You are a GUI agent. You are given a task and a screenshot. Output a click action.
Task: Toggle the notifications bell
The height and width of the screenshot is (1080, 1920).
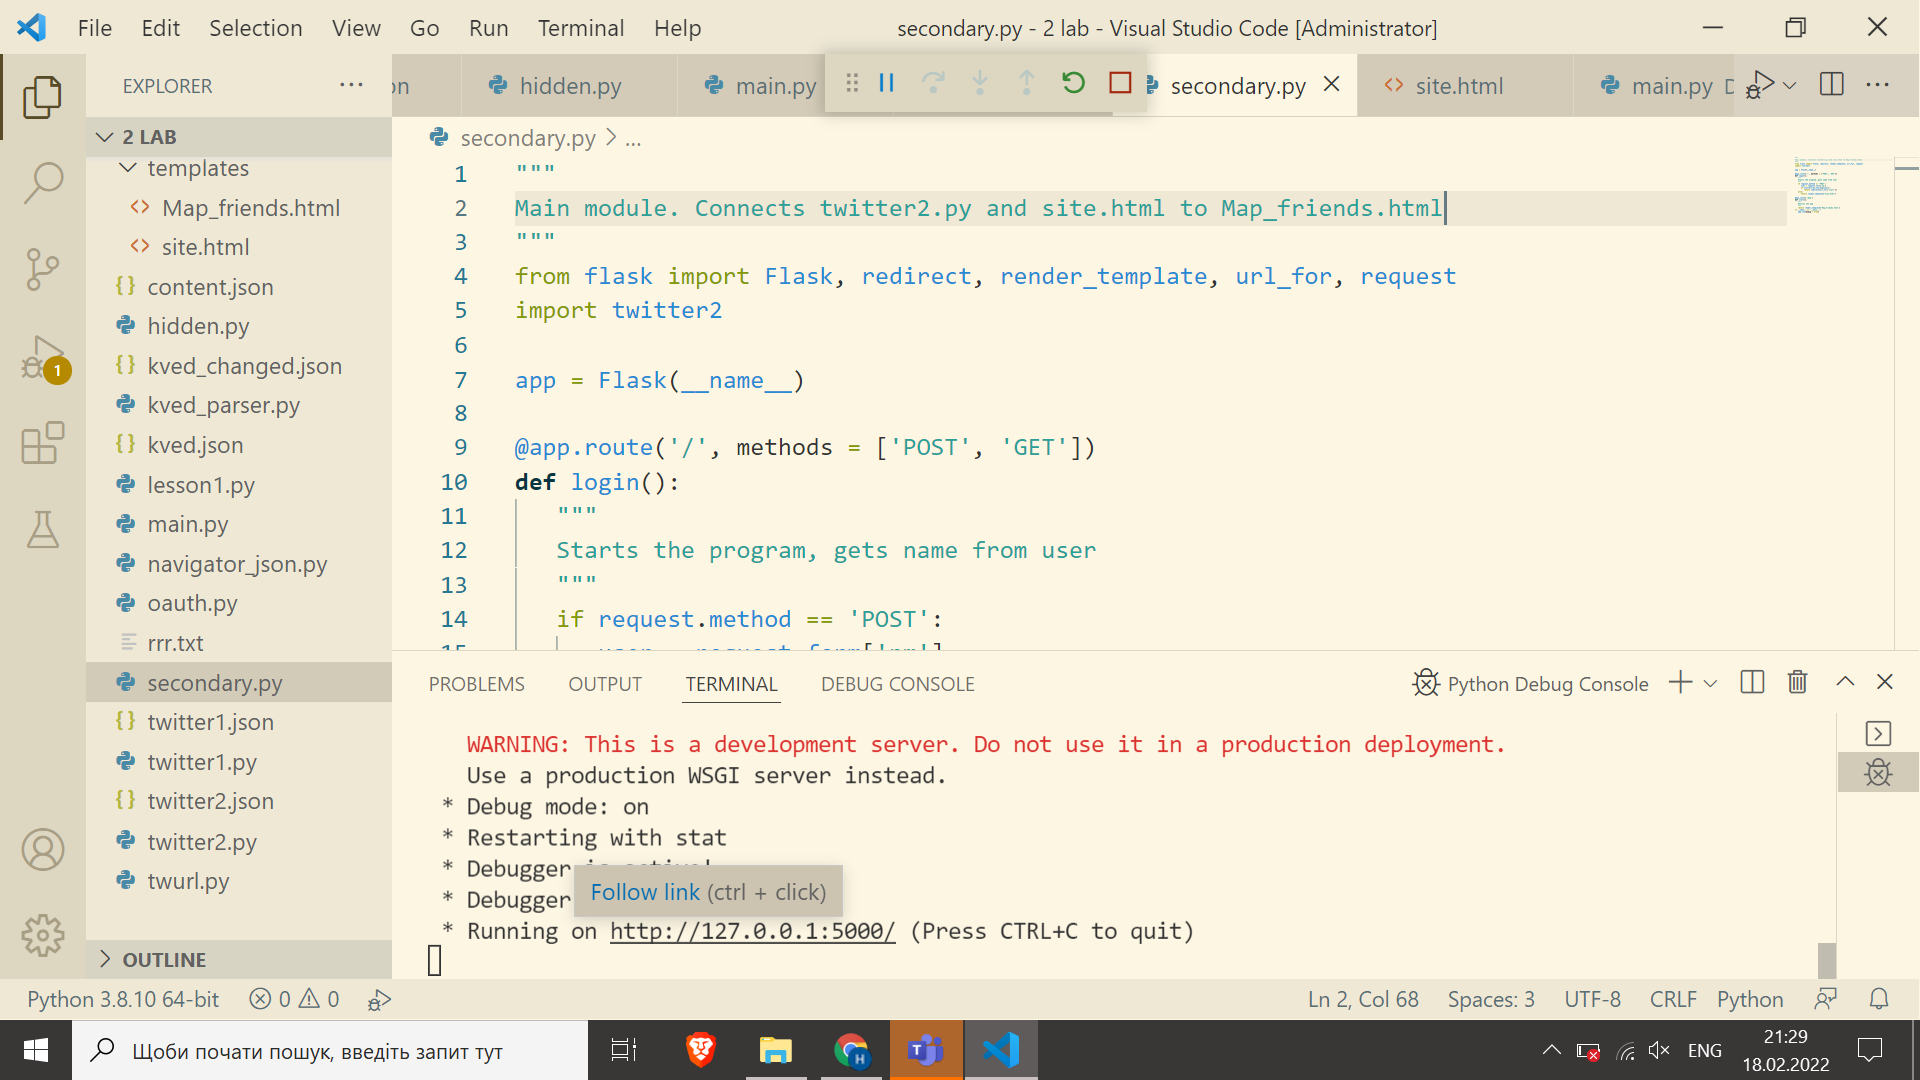click(x=1877, y=998)
